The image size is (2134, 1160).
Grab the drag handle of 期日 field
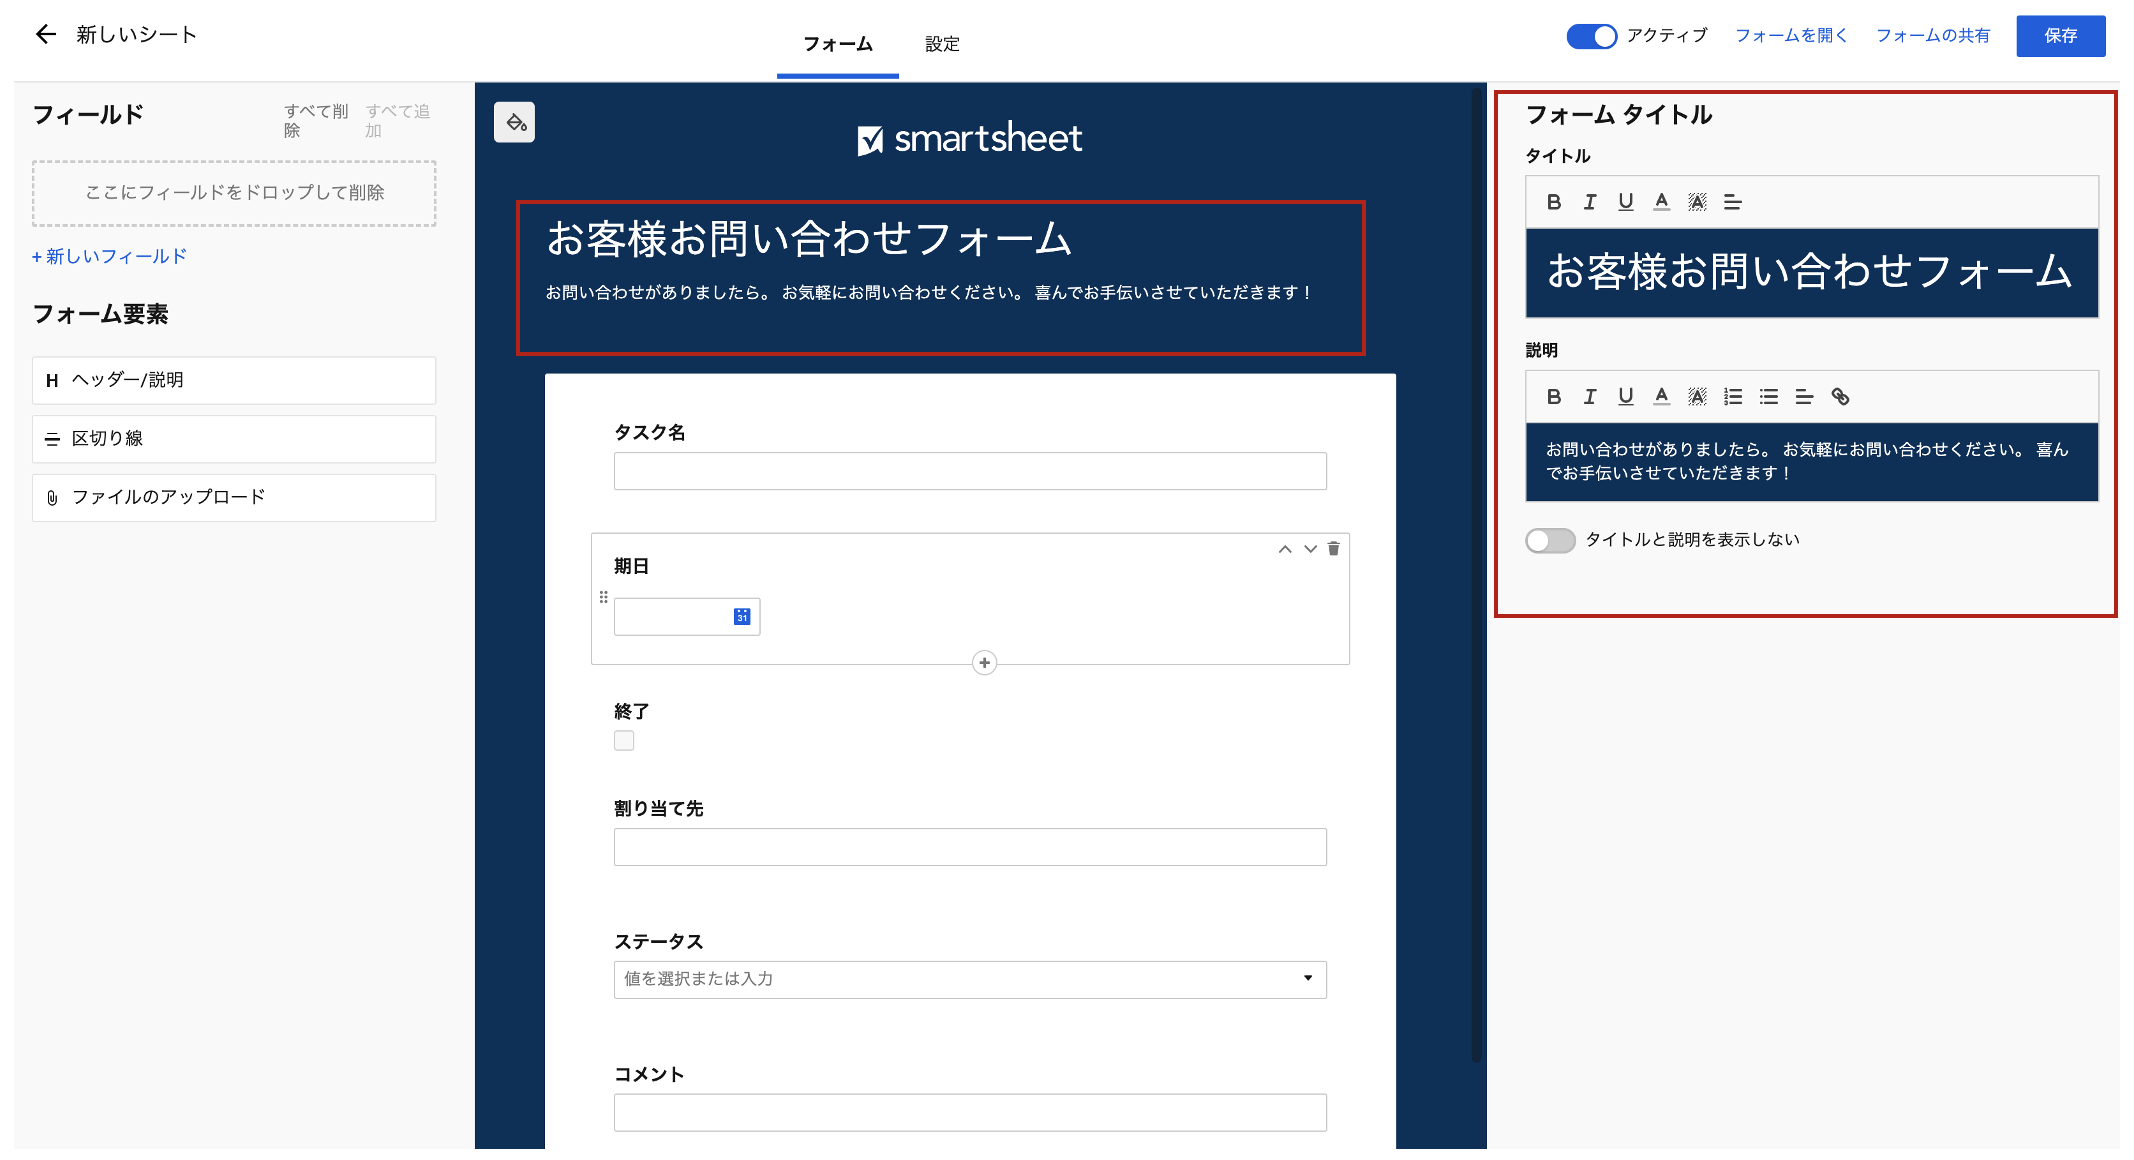[603, 597]
